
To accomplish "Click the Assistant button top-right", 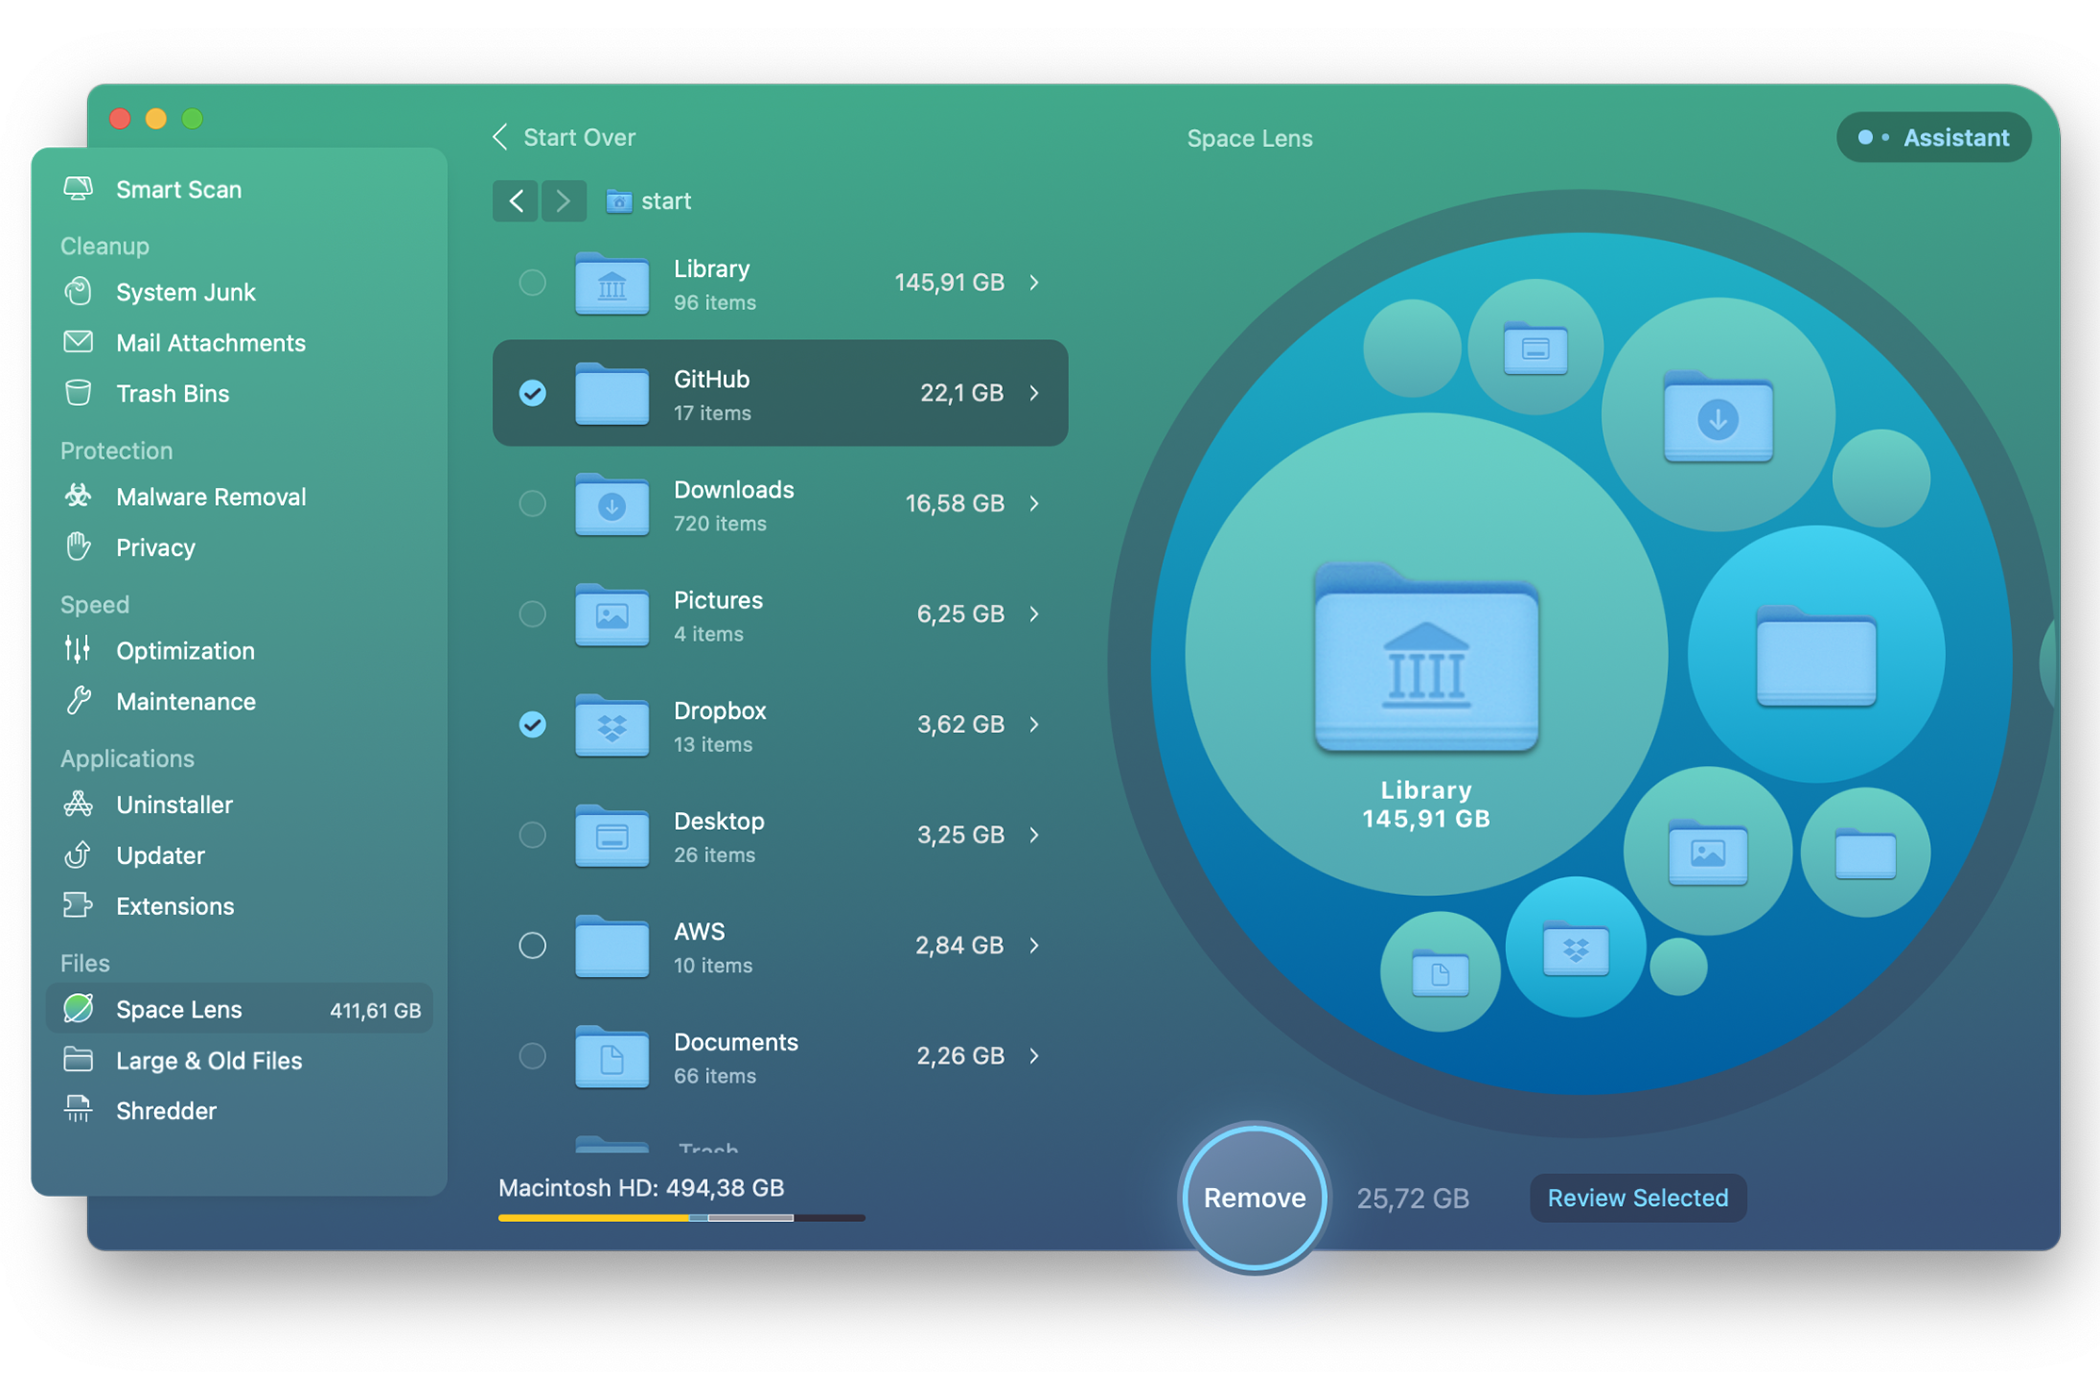I will point(1936,138).
